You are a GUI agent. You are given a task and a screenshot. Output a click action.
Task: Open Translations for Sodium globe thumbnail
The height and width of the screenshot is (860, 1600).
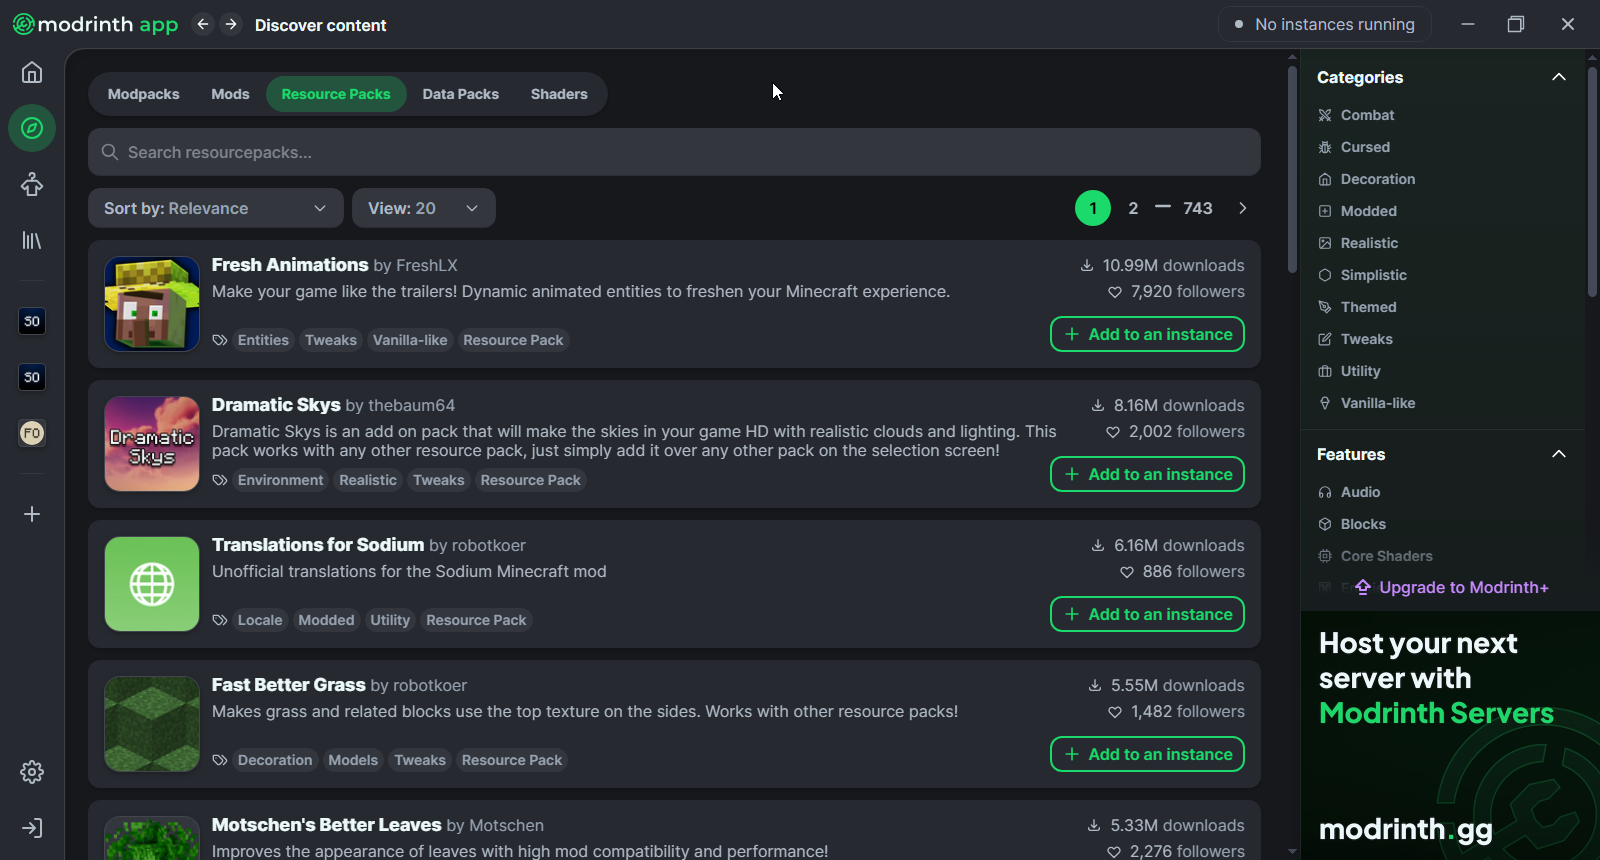[152, 584]
